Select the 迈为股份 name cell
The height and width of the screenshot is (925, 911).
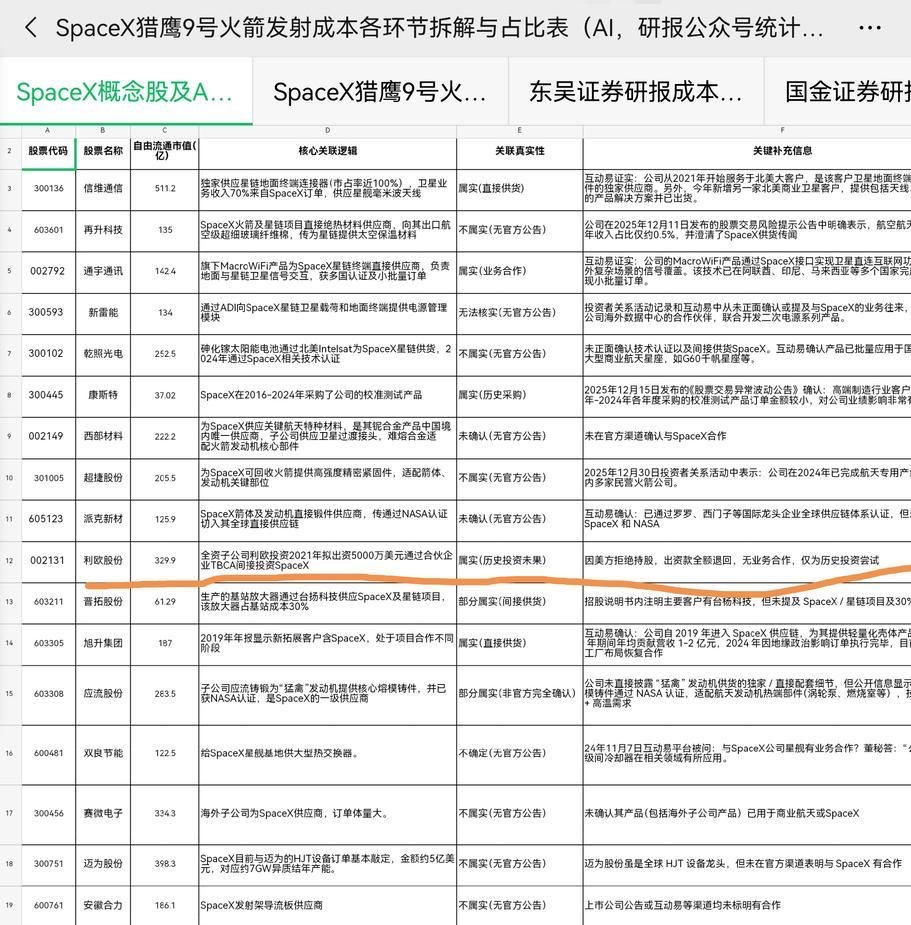[103, 864]
